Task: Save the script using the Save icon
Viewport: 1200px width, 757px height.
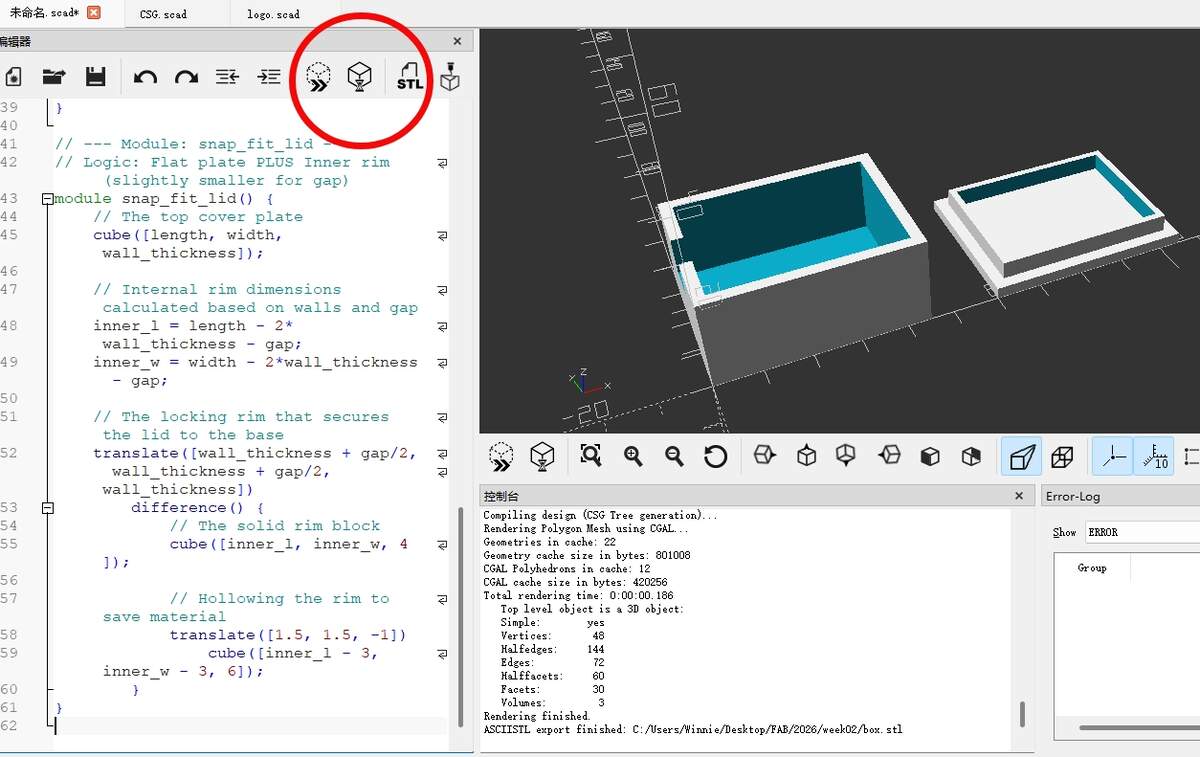Action: click(95, 77)
